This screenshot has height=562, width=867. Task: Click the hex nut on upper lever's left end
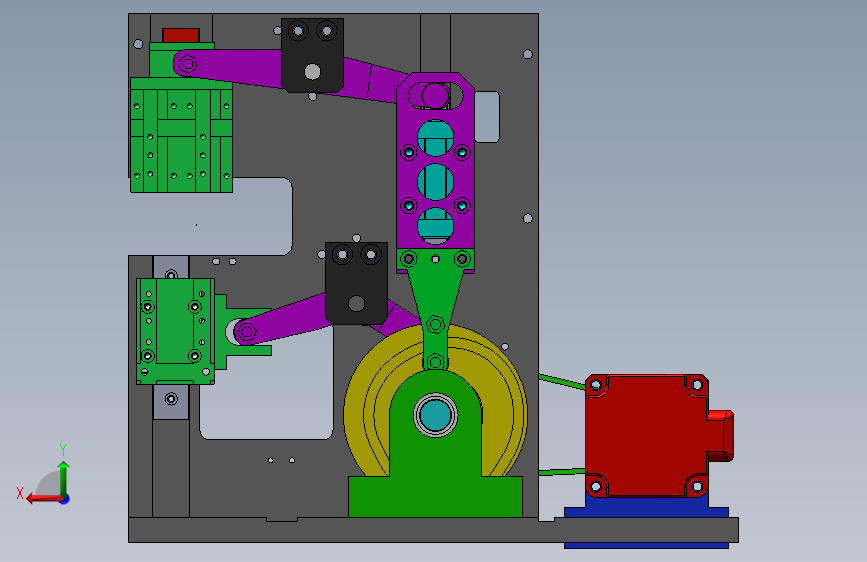click(187, 64)
